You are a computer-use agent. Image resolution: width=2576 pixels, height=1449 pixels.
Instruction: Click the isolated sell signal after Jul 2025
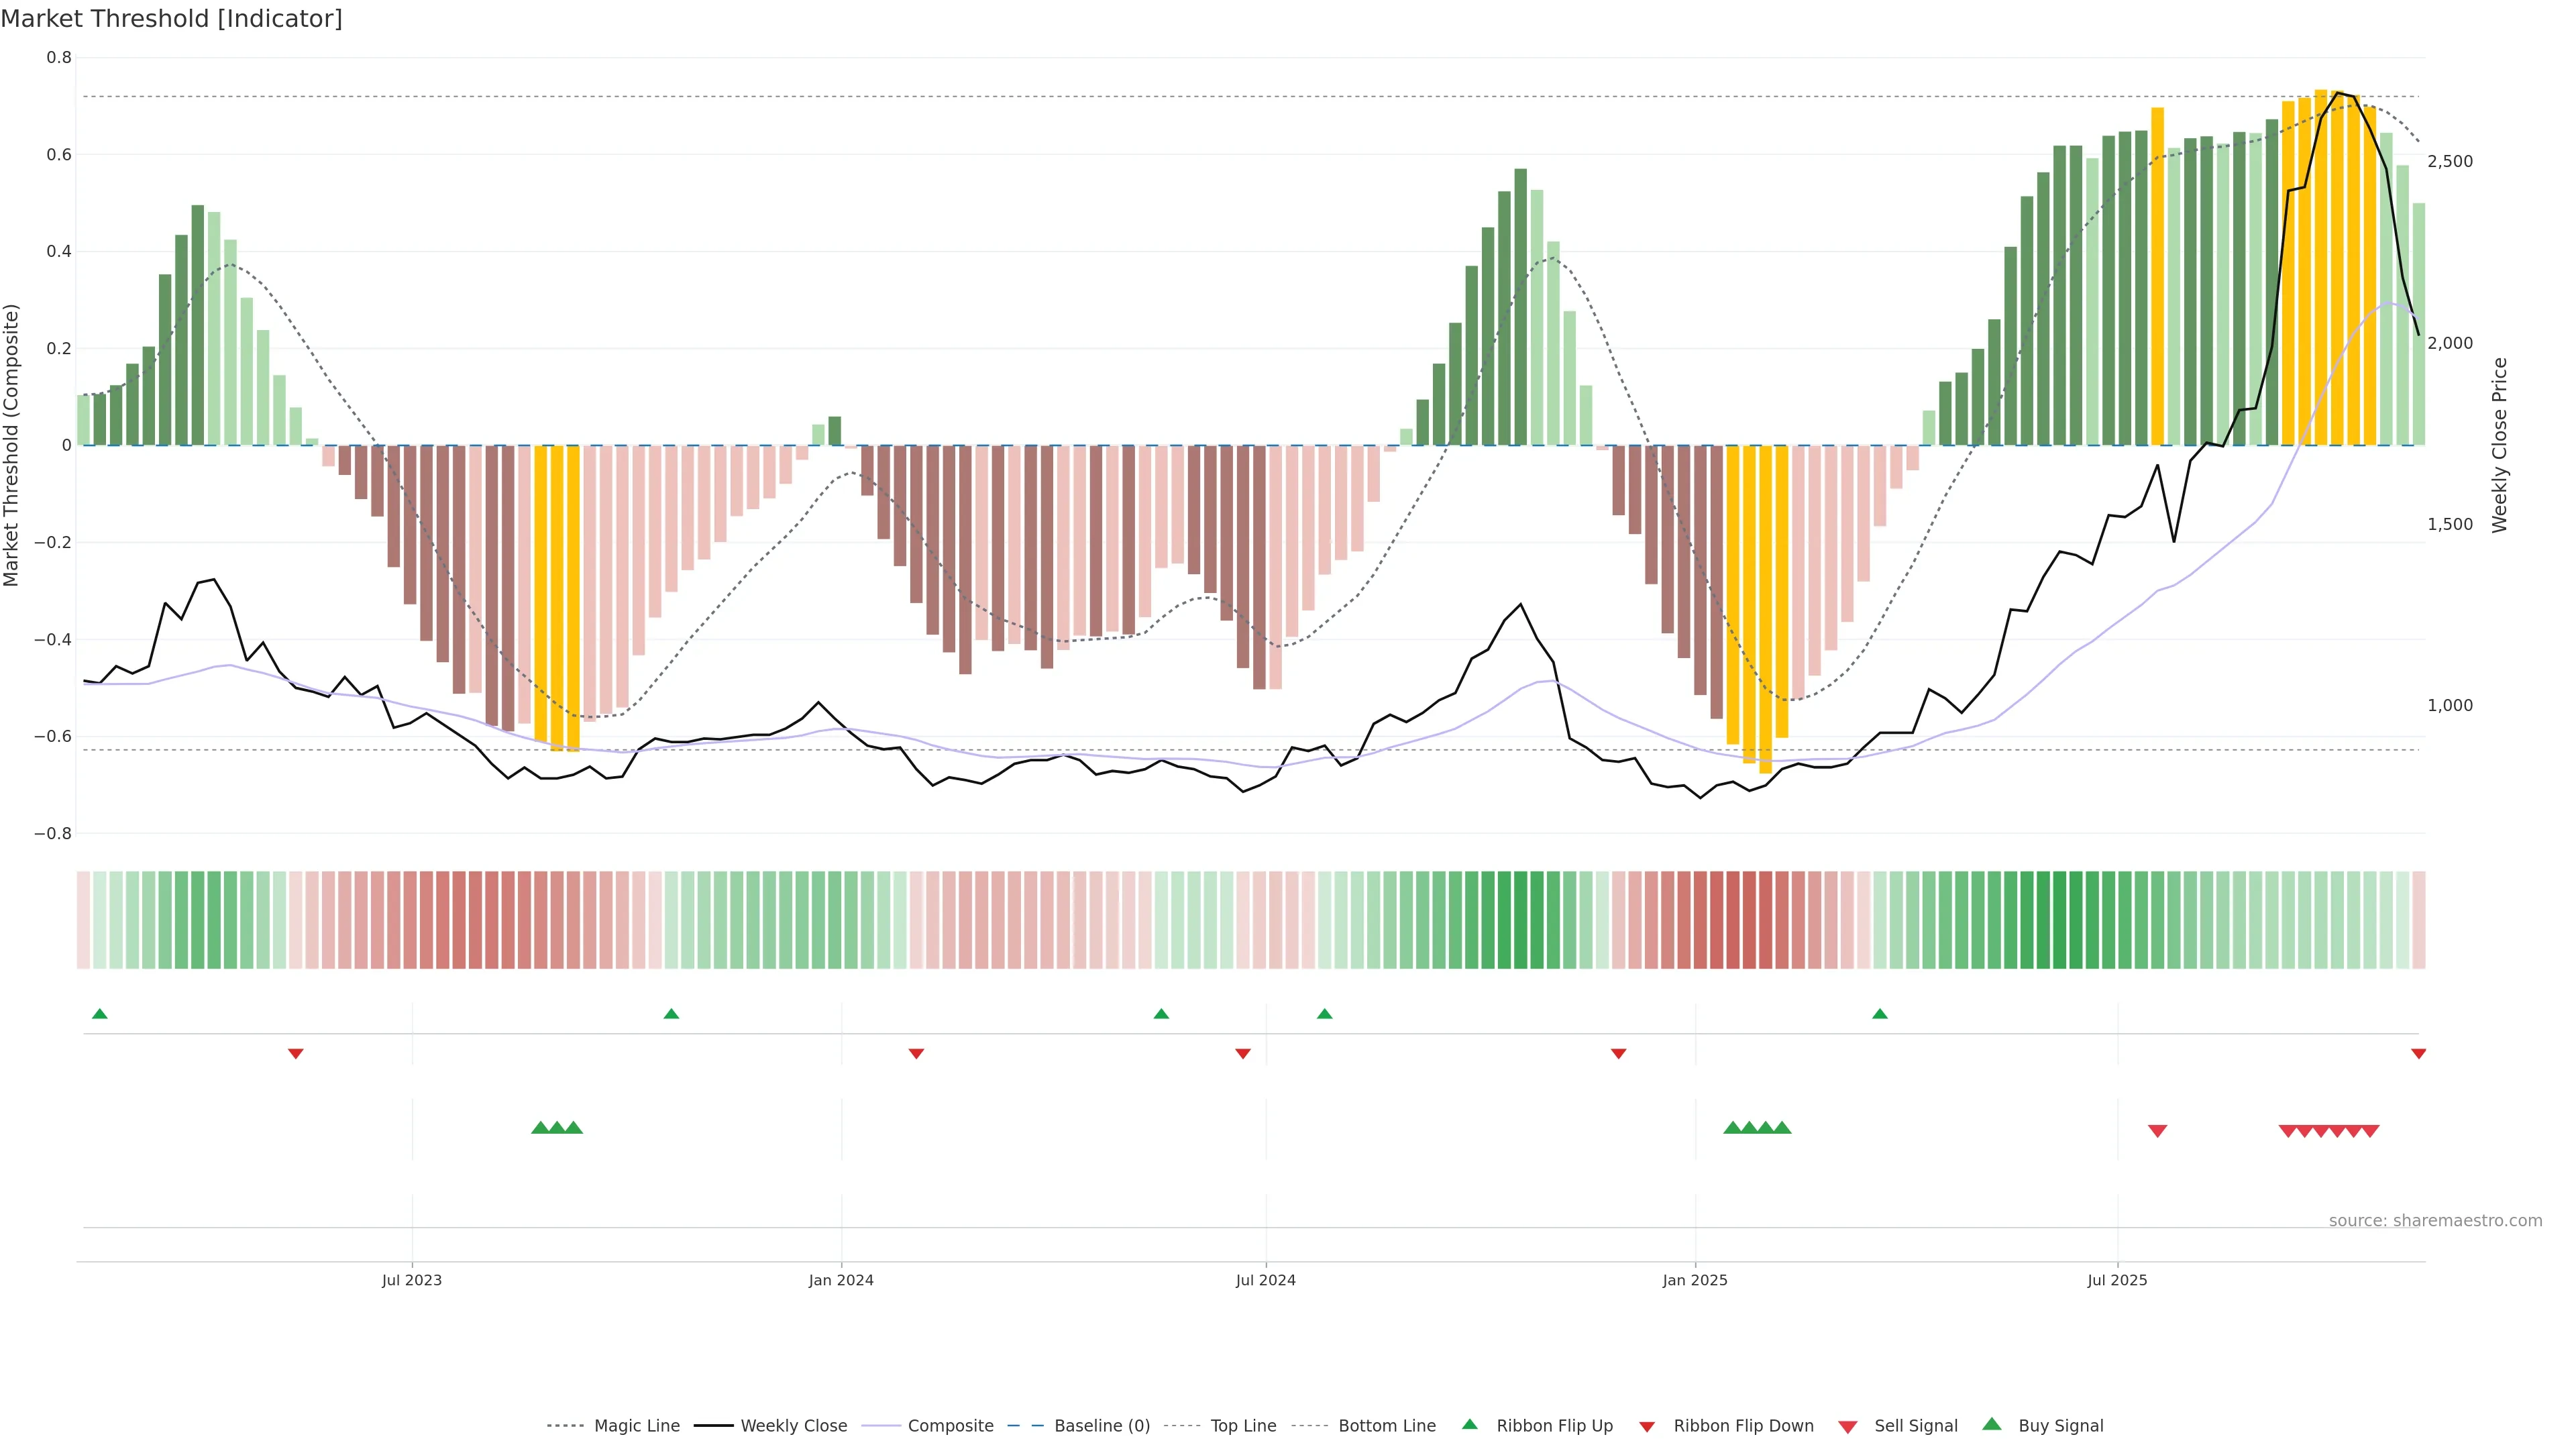pyautogui.click(x=2157, y=1131)
